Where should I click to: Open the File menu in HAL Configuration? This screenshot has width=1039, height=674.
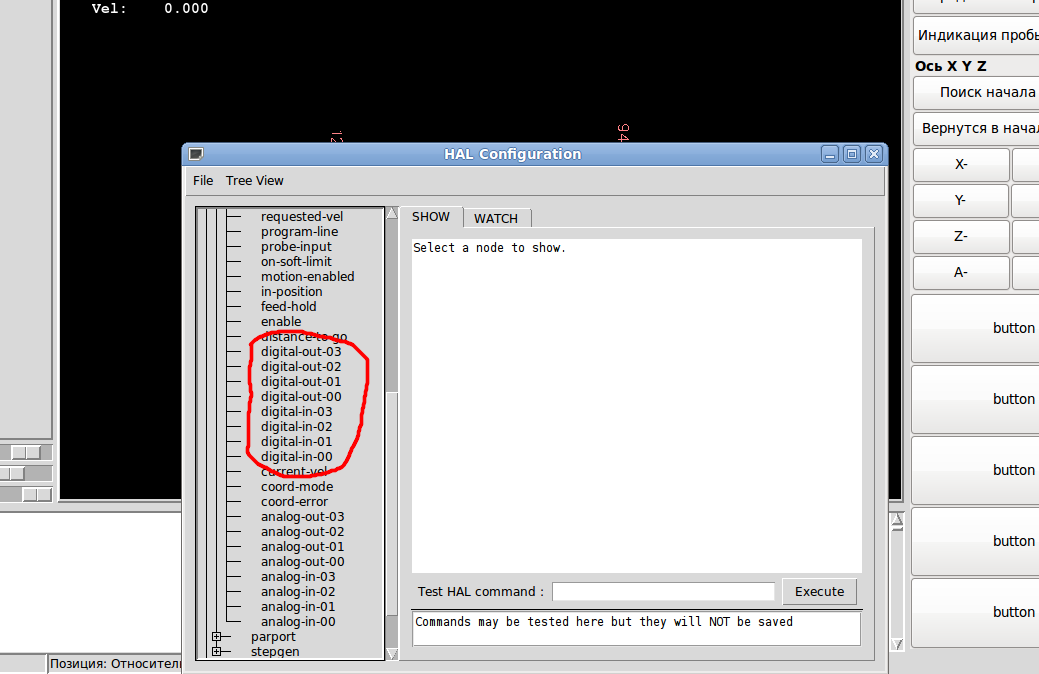tap(203, 180)
